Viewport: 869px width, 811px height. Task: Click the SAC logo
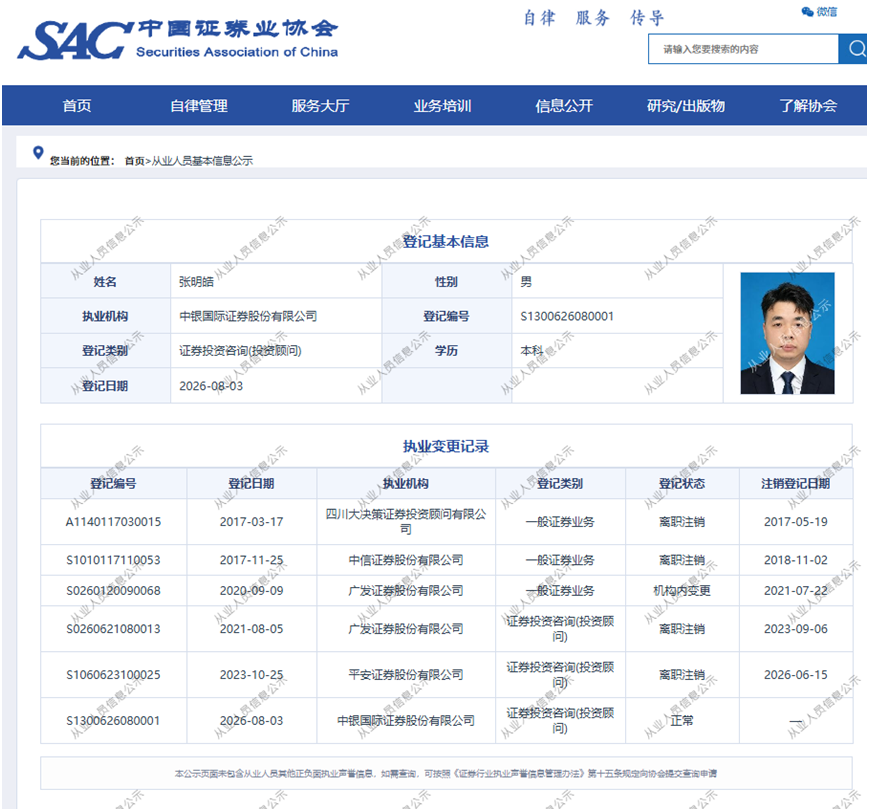point(177,40)
